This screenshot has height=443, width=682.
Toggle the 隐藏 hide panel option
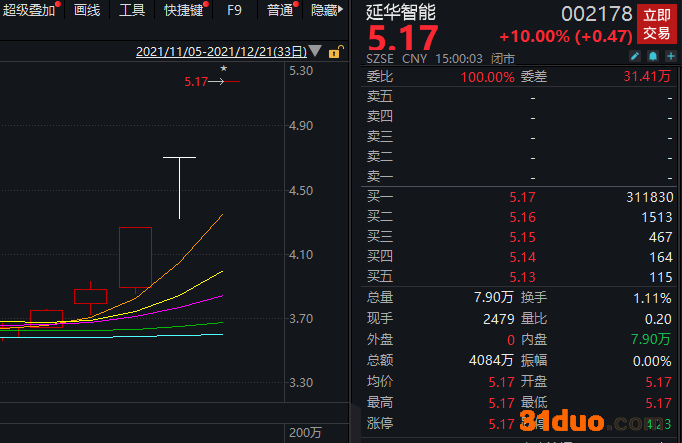point(324,10)
